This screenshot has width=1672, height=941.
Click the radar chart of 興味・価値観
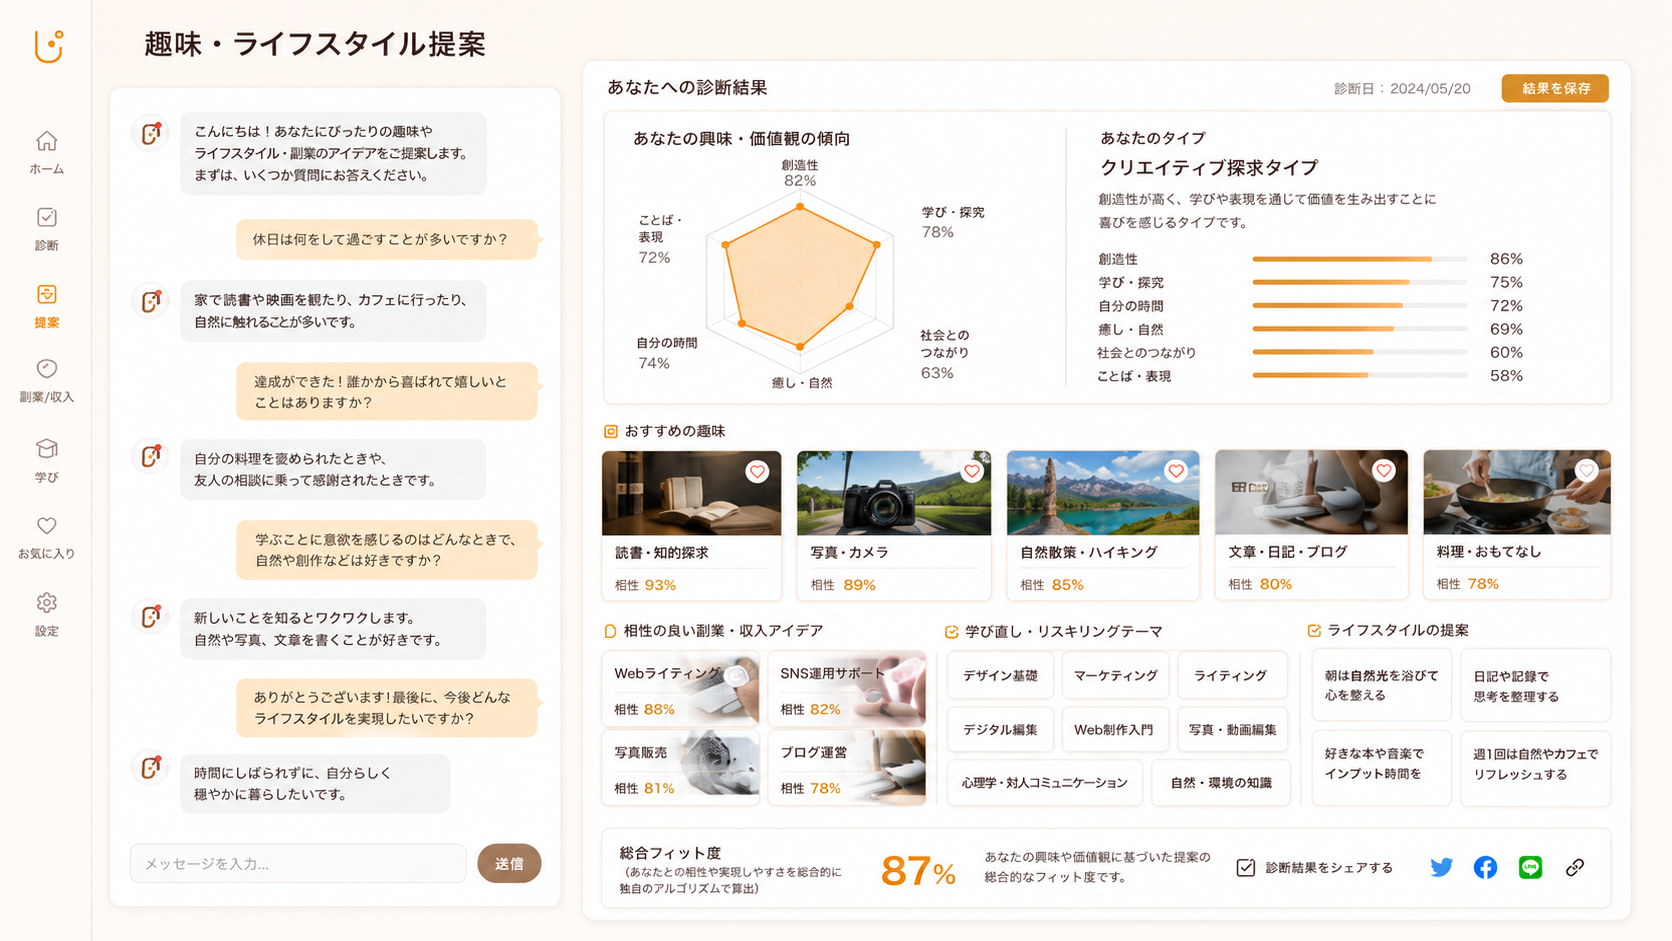click(x=800, y=279)
